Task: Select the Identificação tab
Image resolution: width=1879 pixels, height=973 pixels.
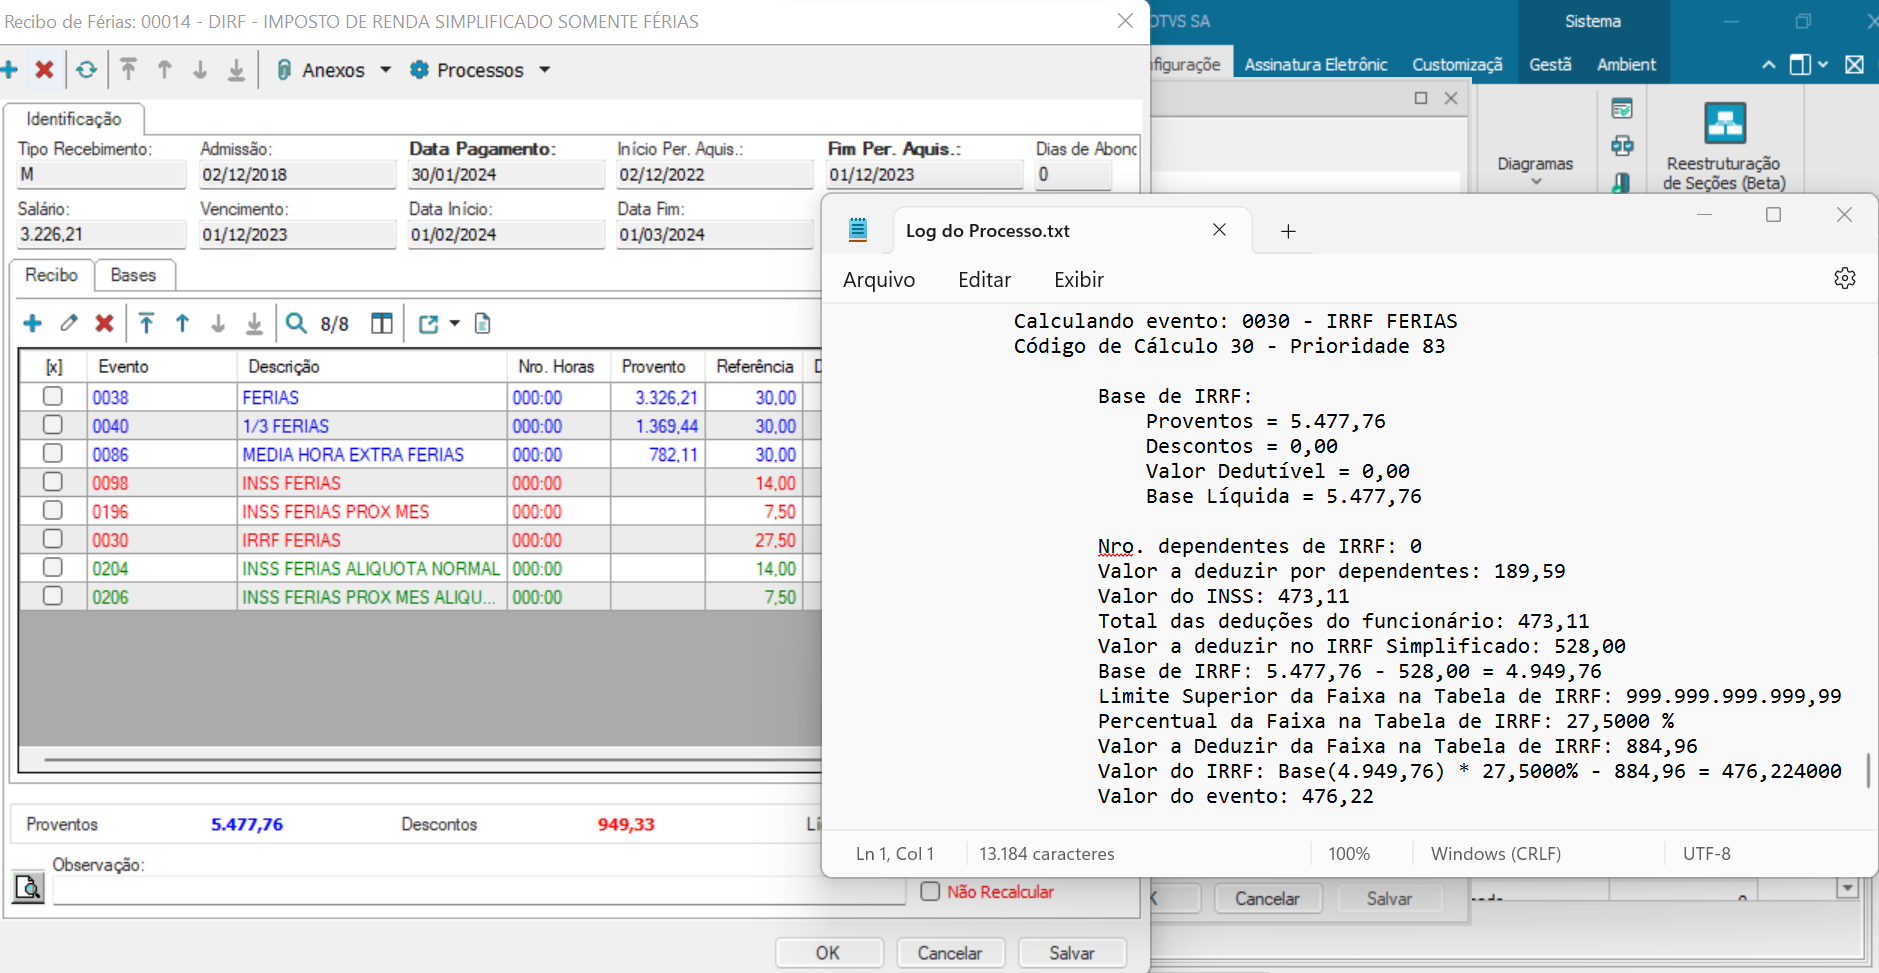Action: pos(74,119)
